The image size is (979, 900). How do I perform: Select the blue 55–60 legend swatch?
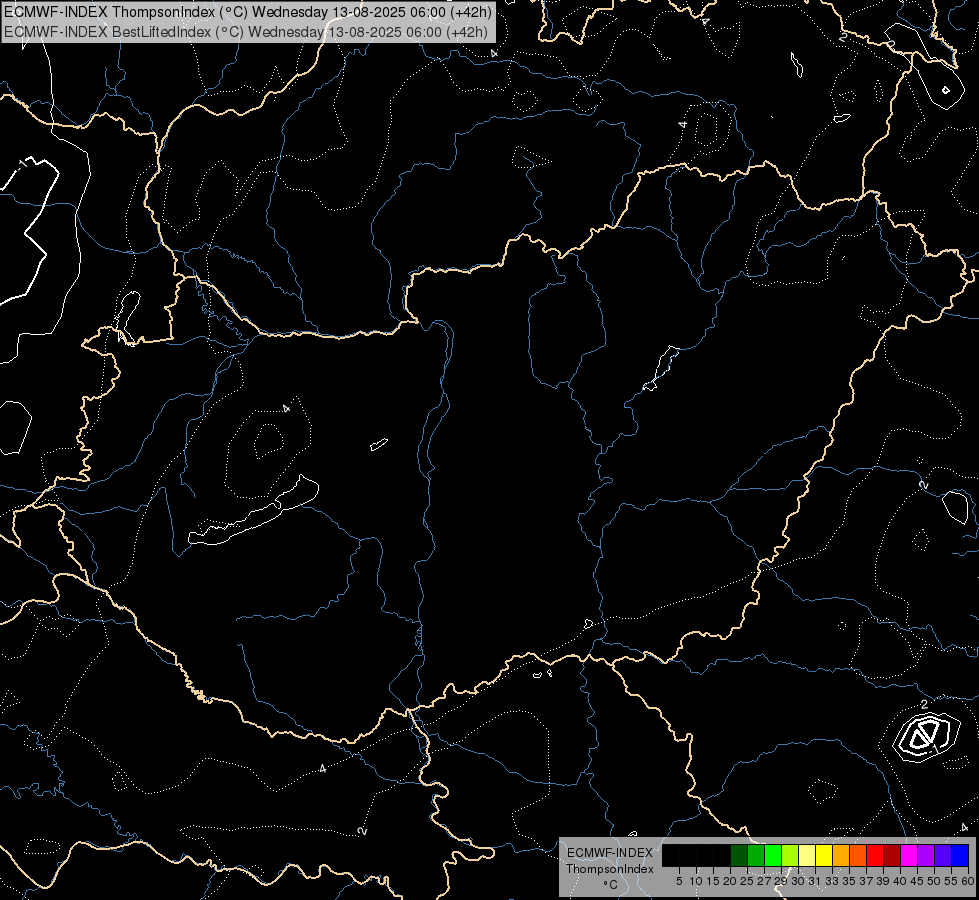click(960, 856)
